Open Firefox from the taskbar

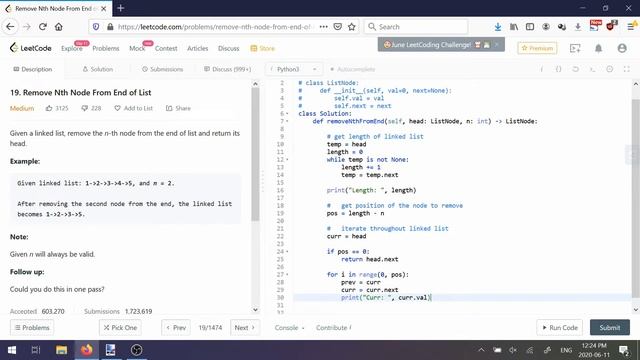(87, 350)
